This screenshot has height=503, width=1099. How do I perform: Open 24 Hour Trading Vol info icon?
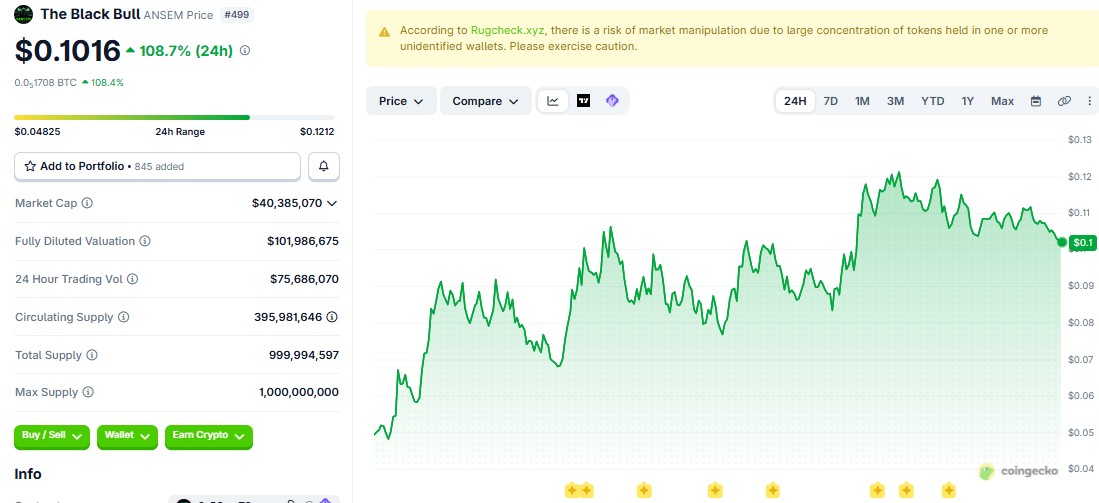coord(132,279)
